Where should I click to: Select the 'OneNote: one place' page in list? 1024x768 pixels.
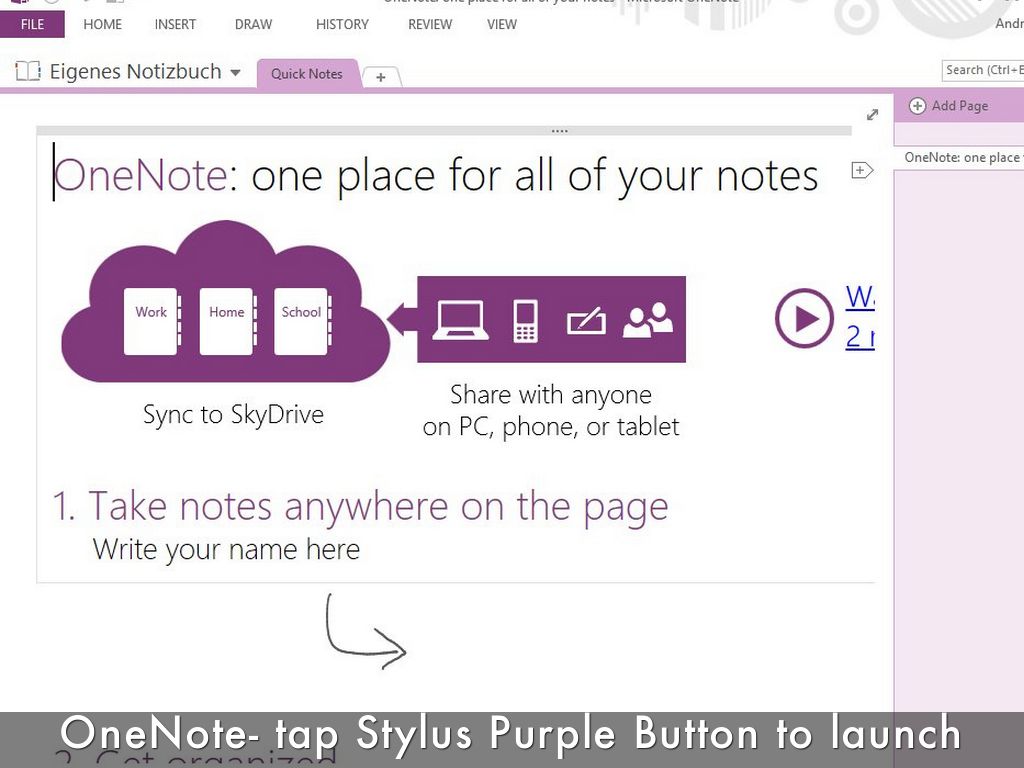coord(960,158)
